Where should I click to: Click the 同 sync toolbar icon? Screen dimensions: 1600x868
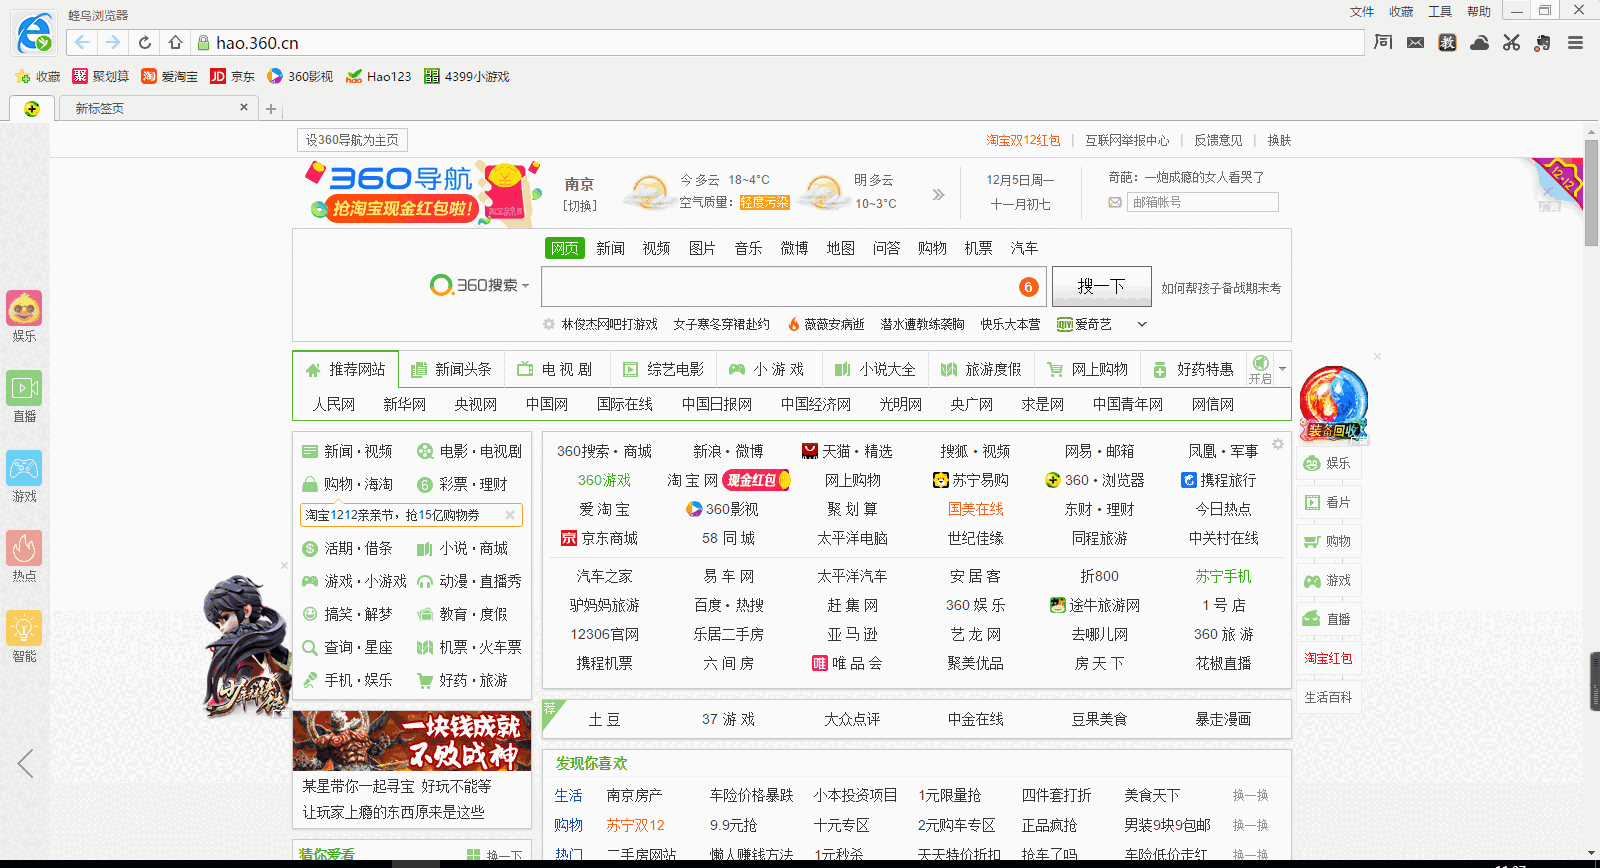(x=1383, y=42)
